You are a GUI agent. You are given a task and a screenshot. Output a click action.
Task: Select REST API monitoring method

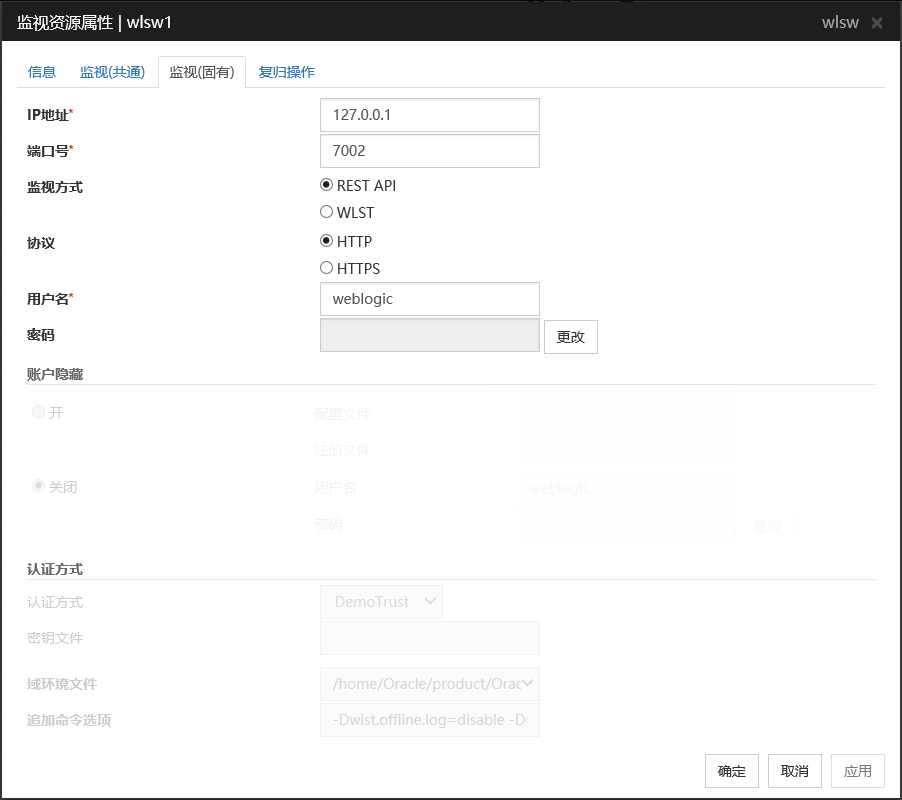pyautogui.click(x=326, y=185)
